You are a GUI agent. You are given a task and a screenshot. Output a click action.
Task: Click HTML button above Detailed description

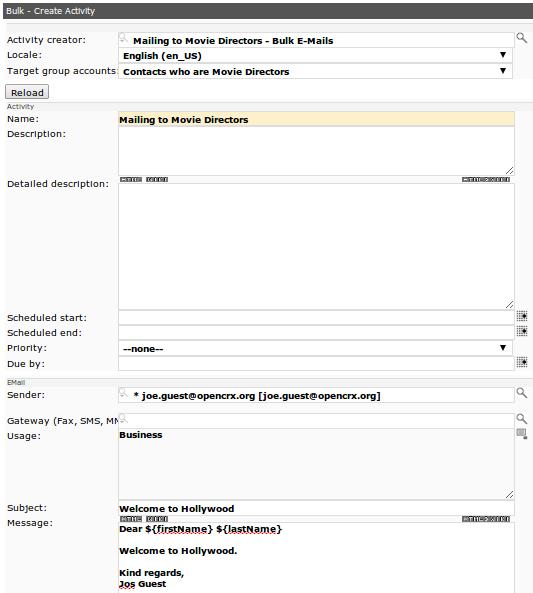(x=131, y=180)
